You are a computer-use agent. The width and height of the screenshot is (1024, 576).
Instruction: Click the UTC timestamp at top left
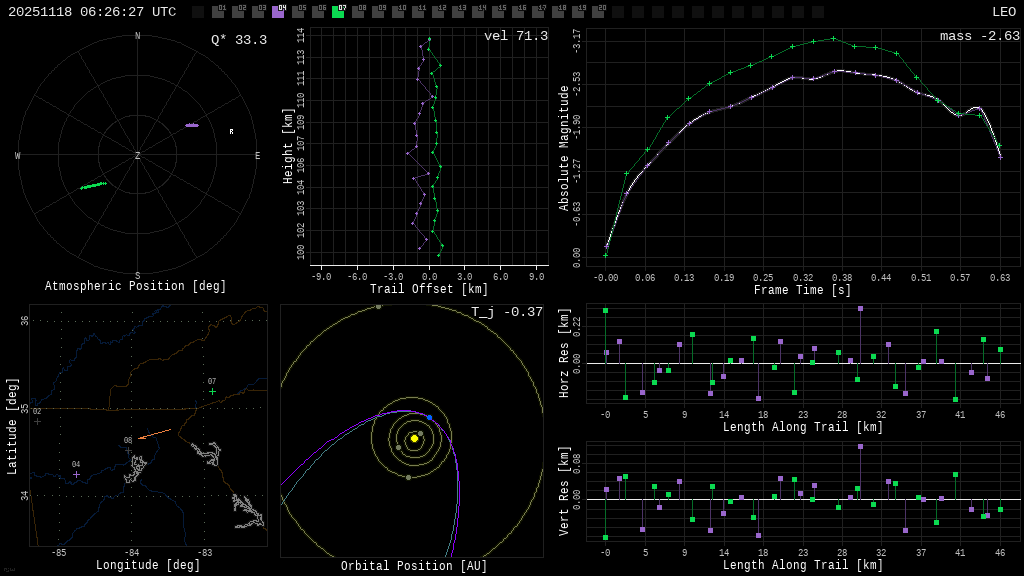click(x=92, y=12)
